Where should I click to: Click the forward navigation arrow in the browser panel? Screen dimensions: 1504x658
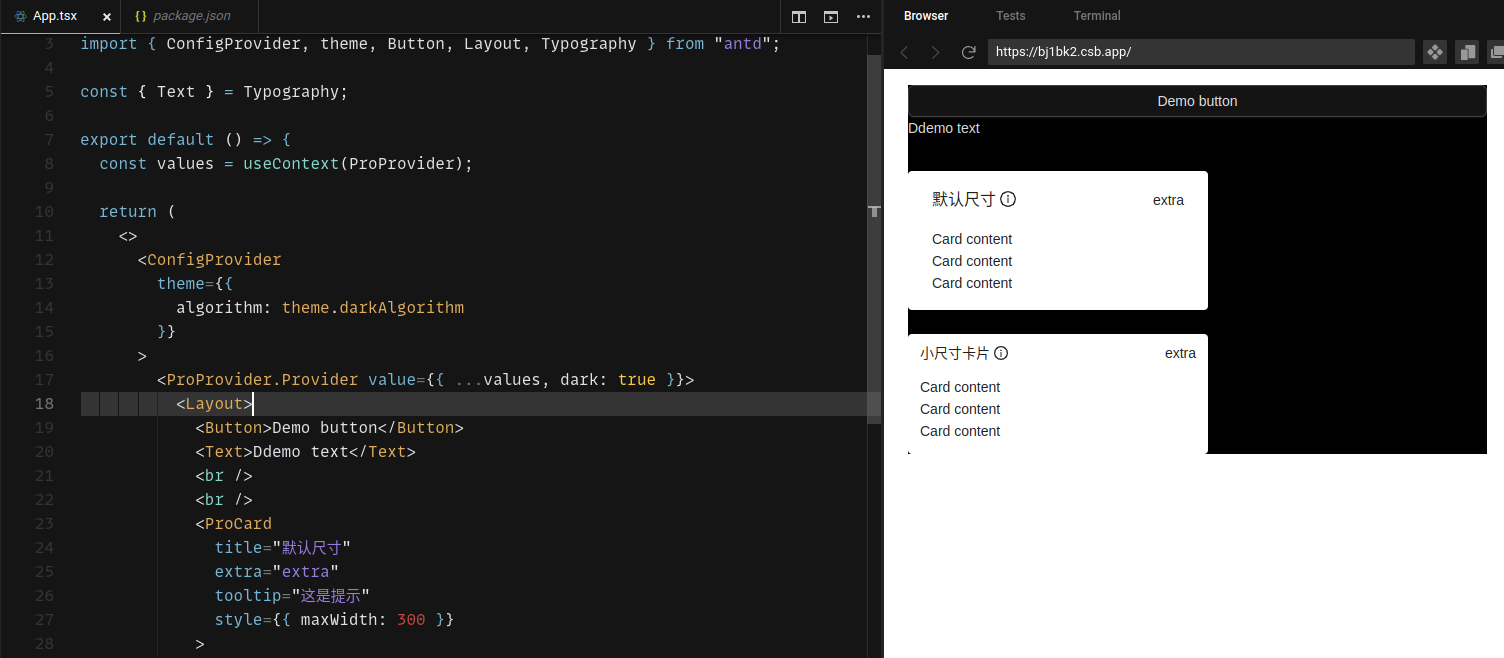tap(936, 52)
